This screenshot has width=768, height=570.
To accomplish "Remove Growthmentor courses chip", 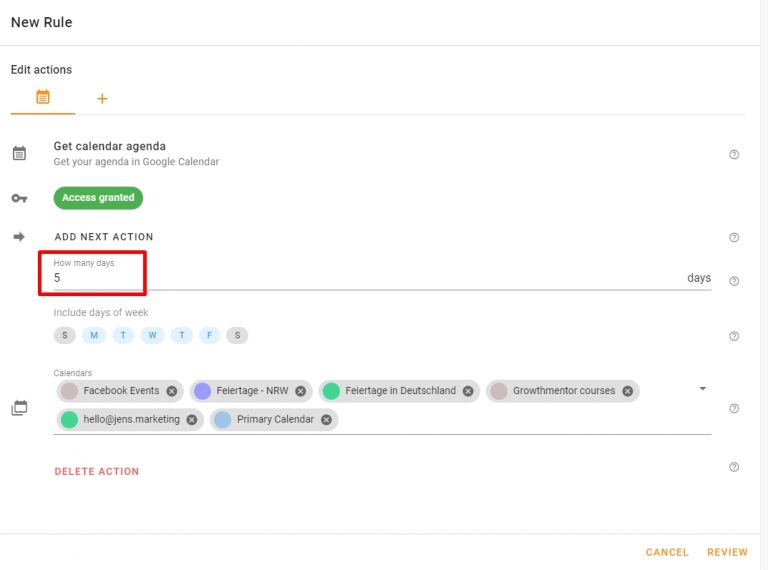I will tap(627, 391).
